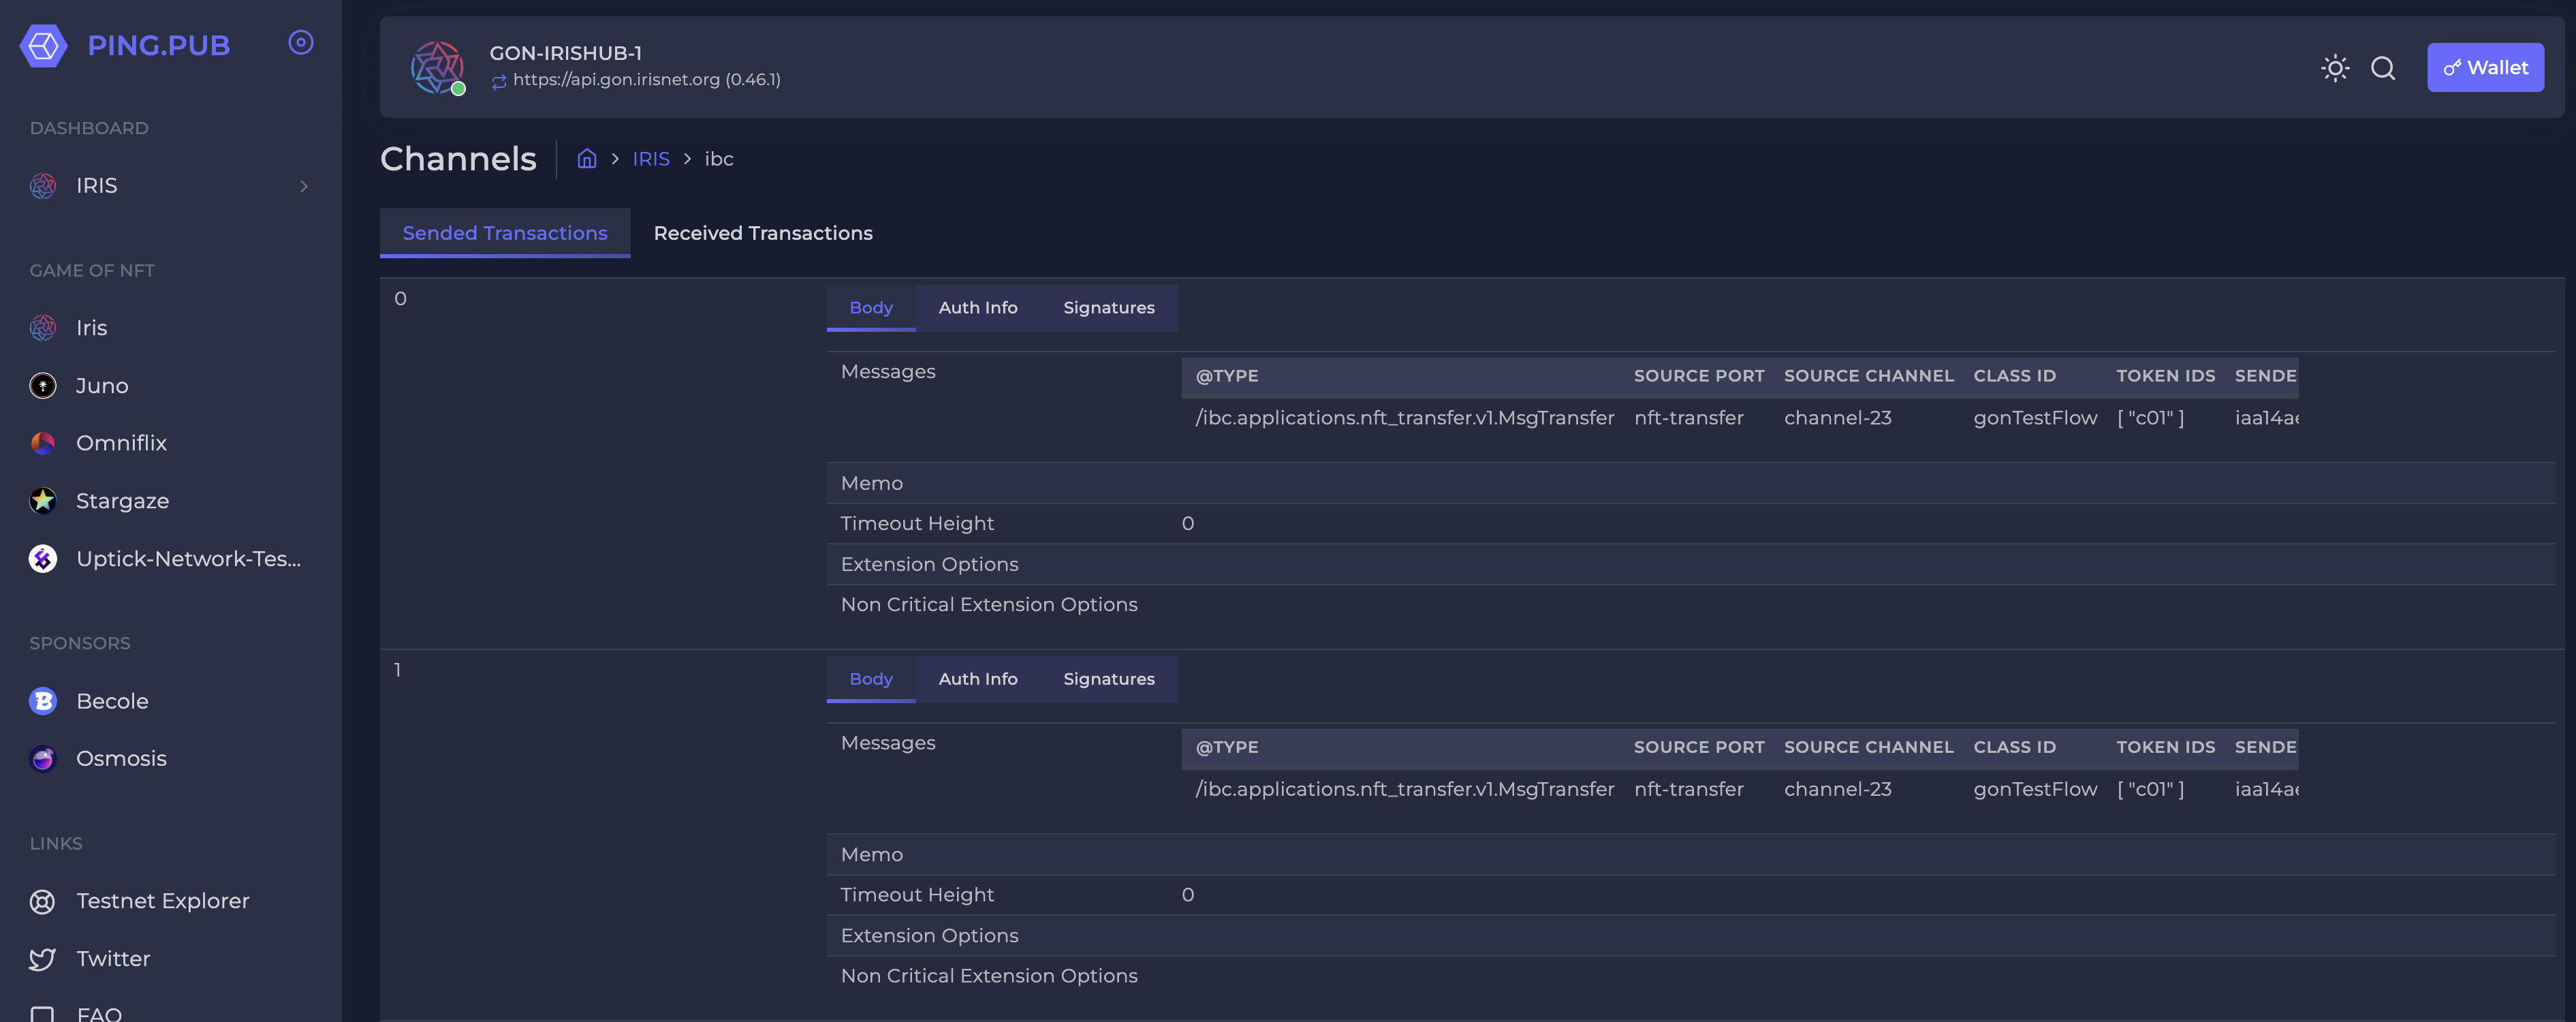The image size is (2576, 1022).
Task: Select the Juno chain icon in sidebar
Action: 42,385
